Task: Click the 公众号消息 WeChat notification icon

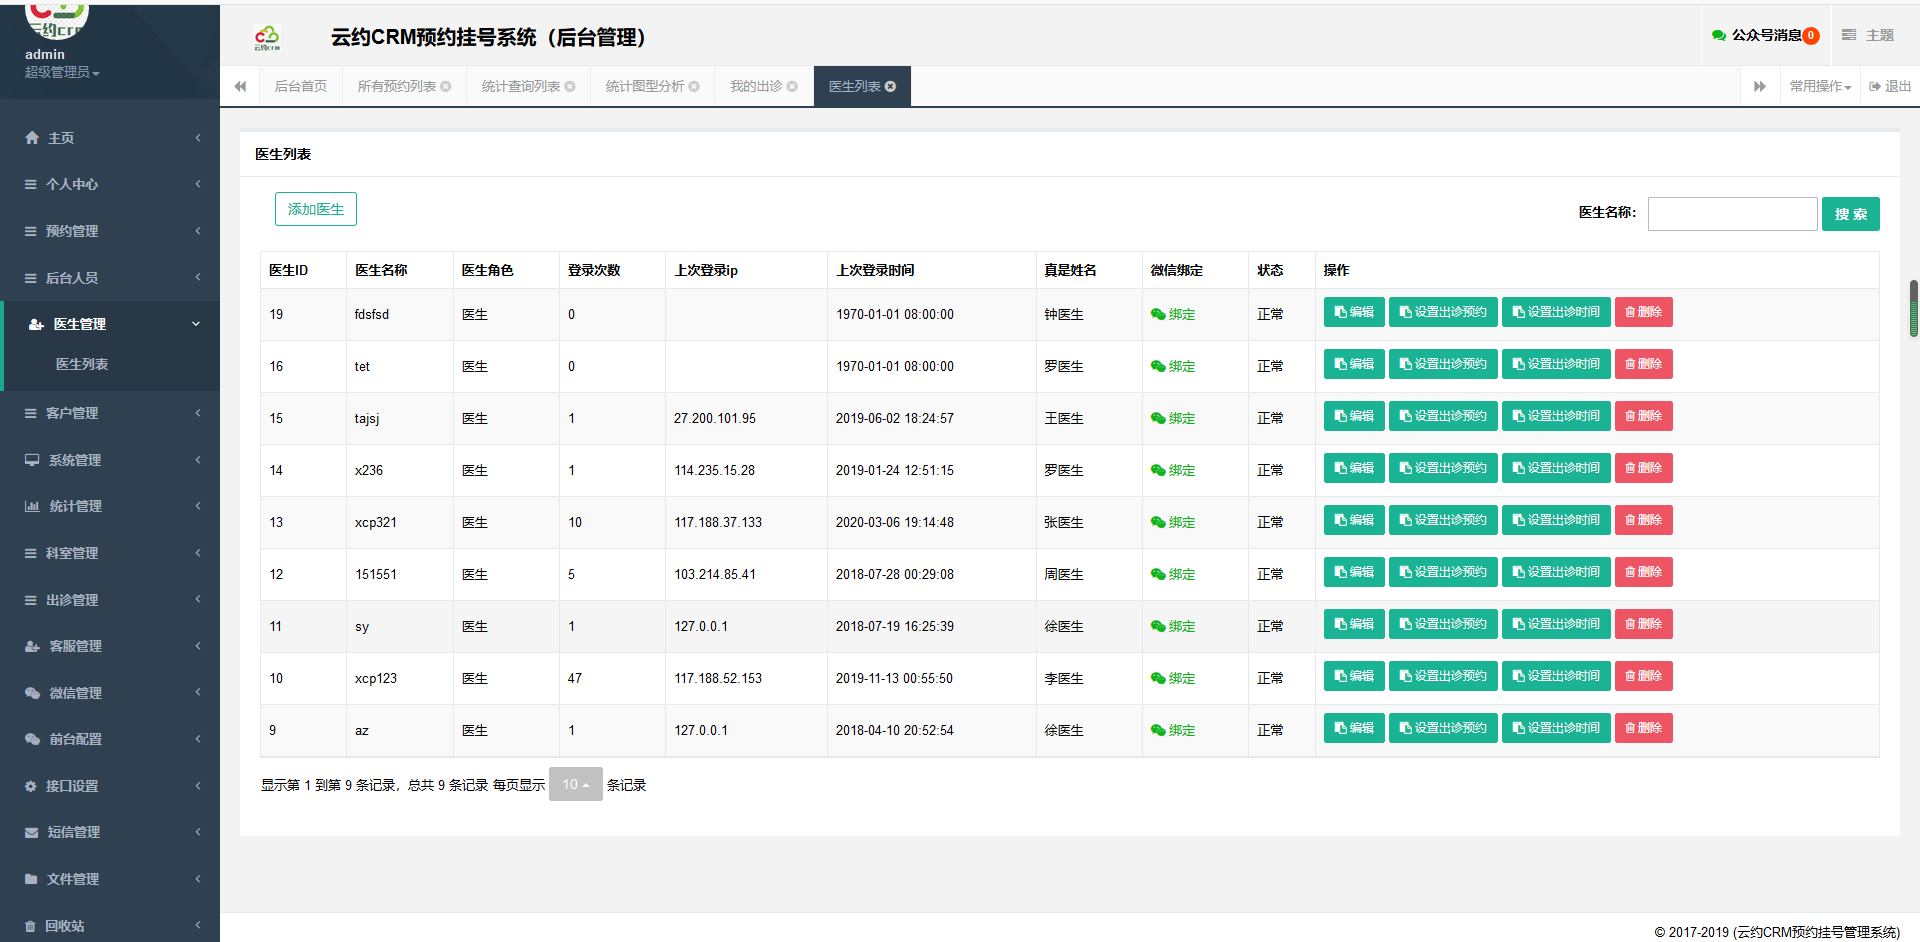Action: 1718,36
